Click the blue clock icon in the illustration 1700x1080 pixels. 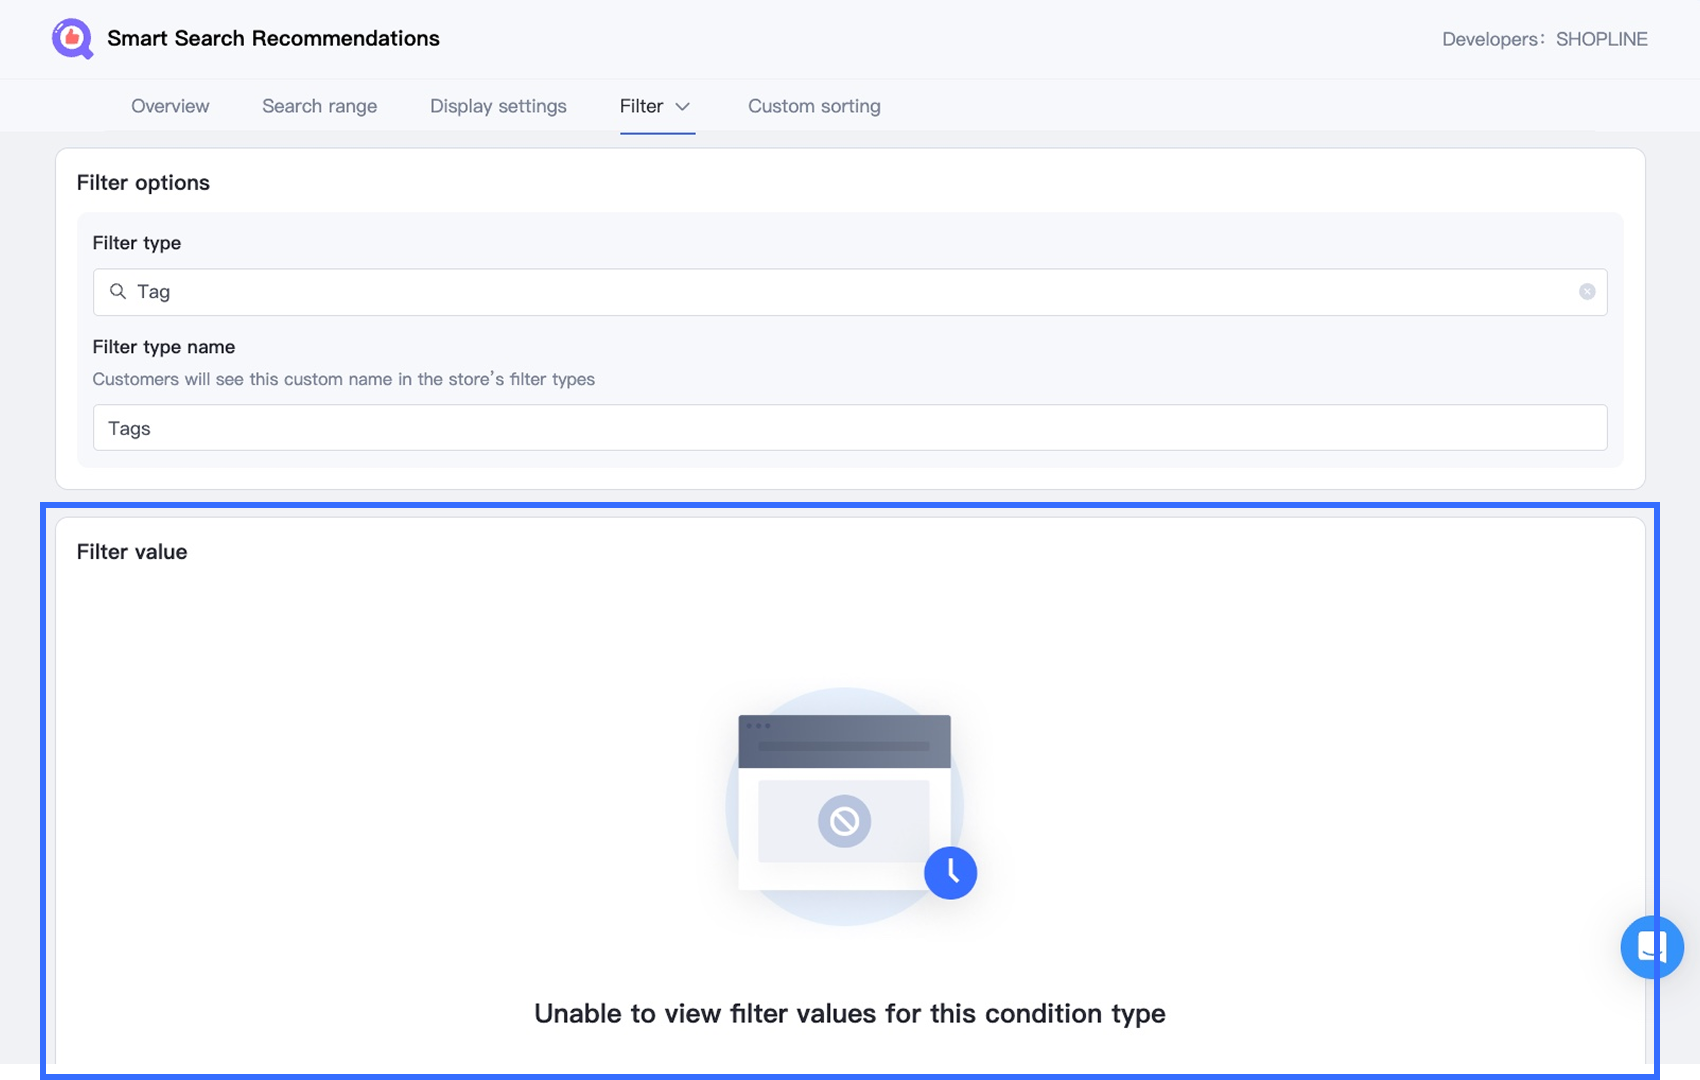coord(950,873)
